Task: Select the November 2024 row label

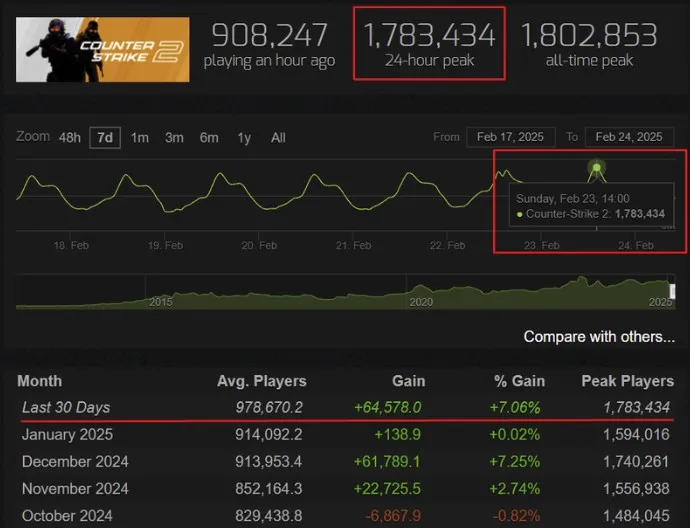Action: pos(75,489)
